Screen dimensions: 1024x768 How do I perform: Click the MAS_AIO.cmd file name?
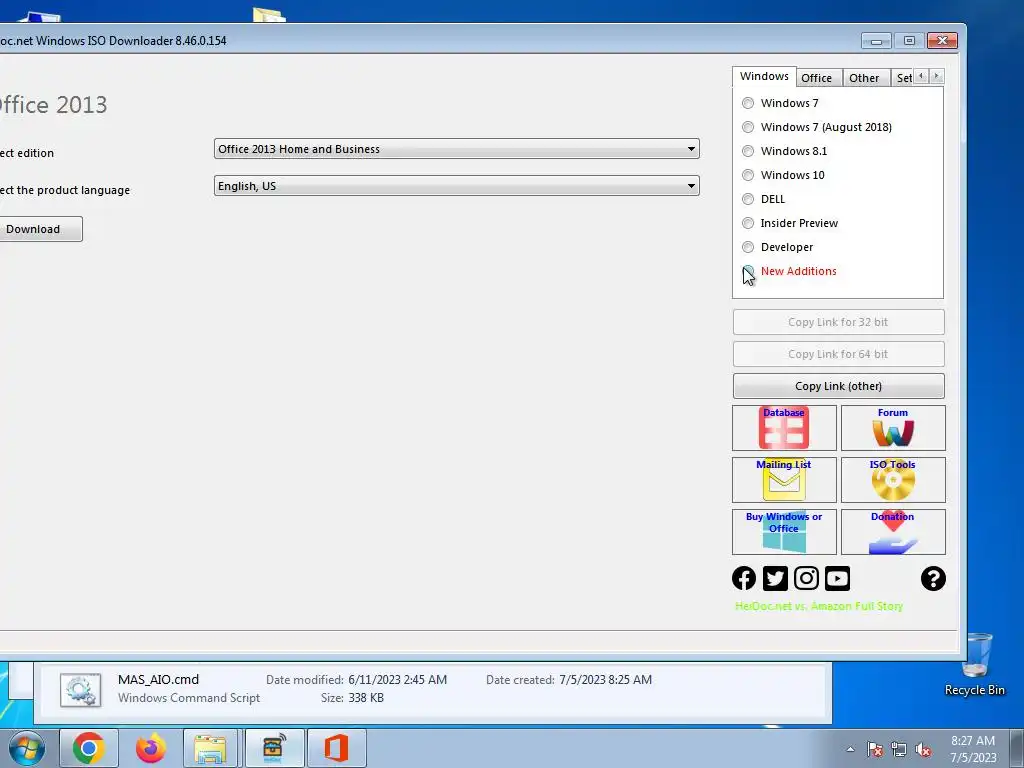[159, 680]
